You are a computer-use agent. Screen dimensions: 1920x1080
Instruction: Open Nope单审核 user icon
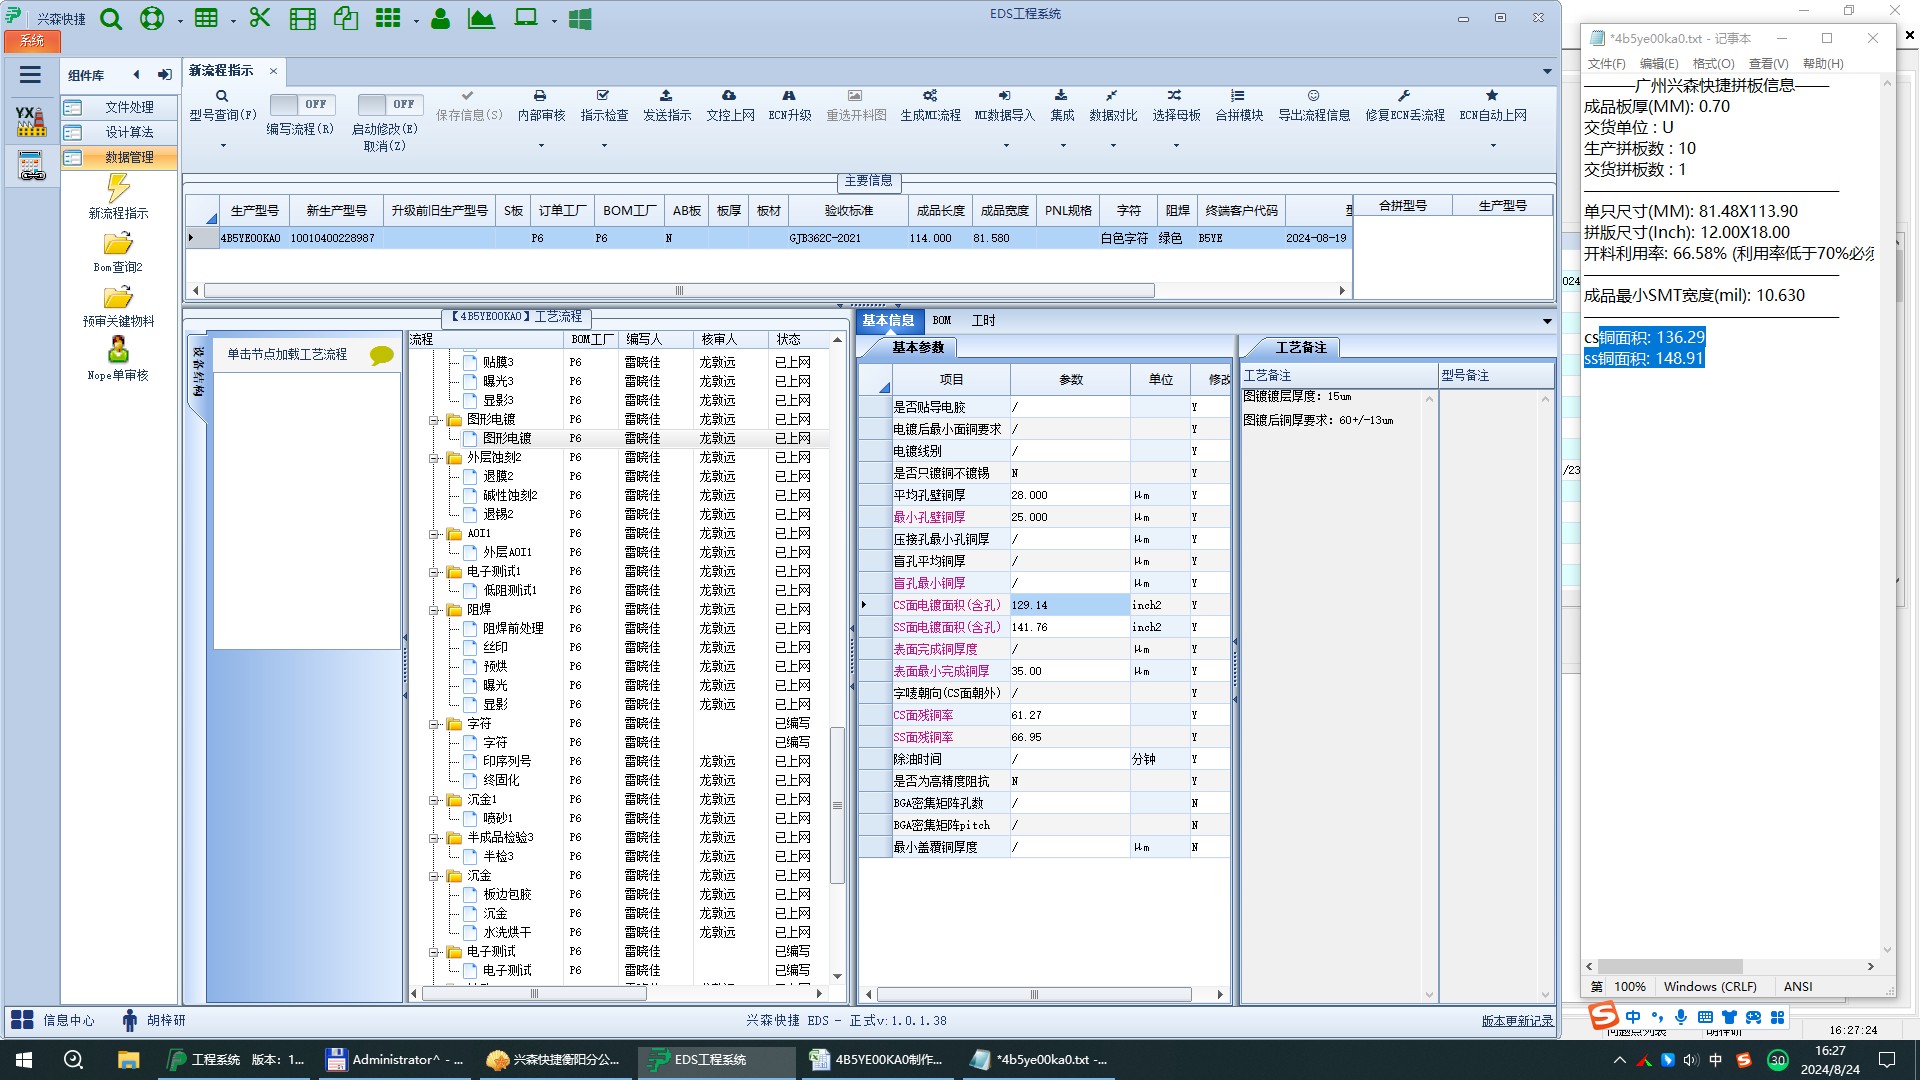pos(118,350)
